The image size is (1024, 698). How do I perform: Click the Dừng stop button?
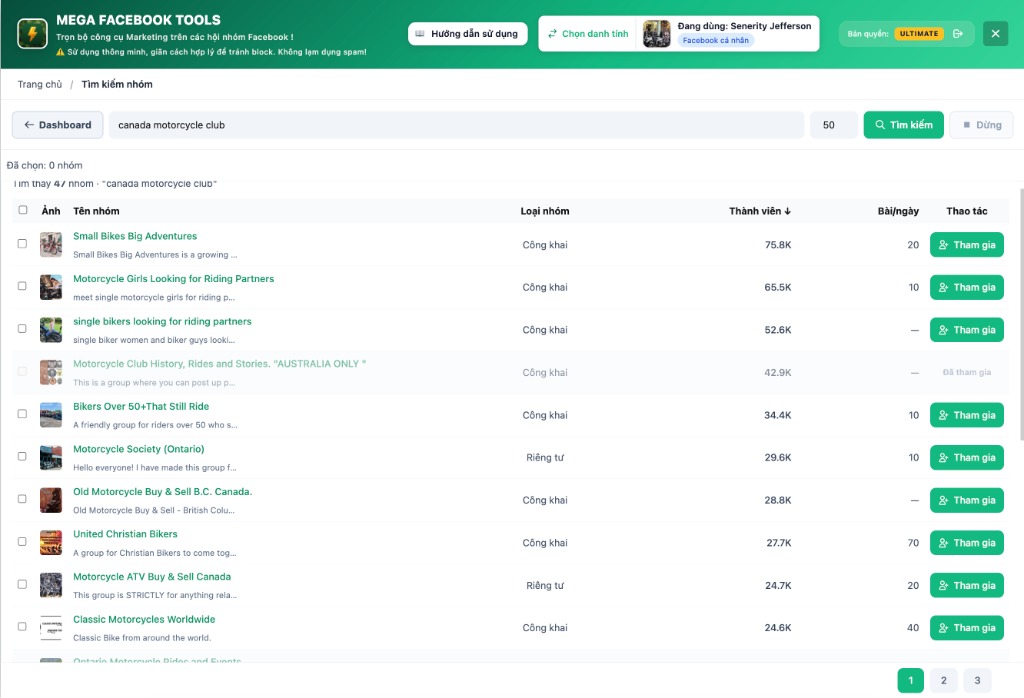tap(982, 125)
